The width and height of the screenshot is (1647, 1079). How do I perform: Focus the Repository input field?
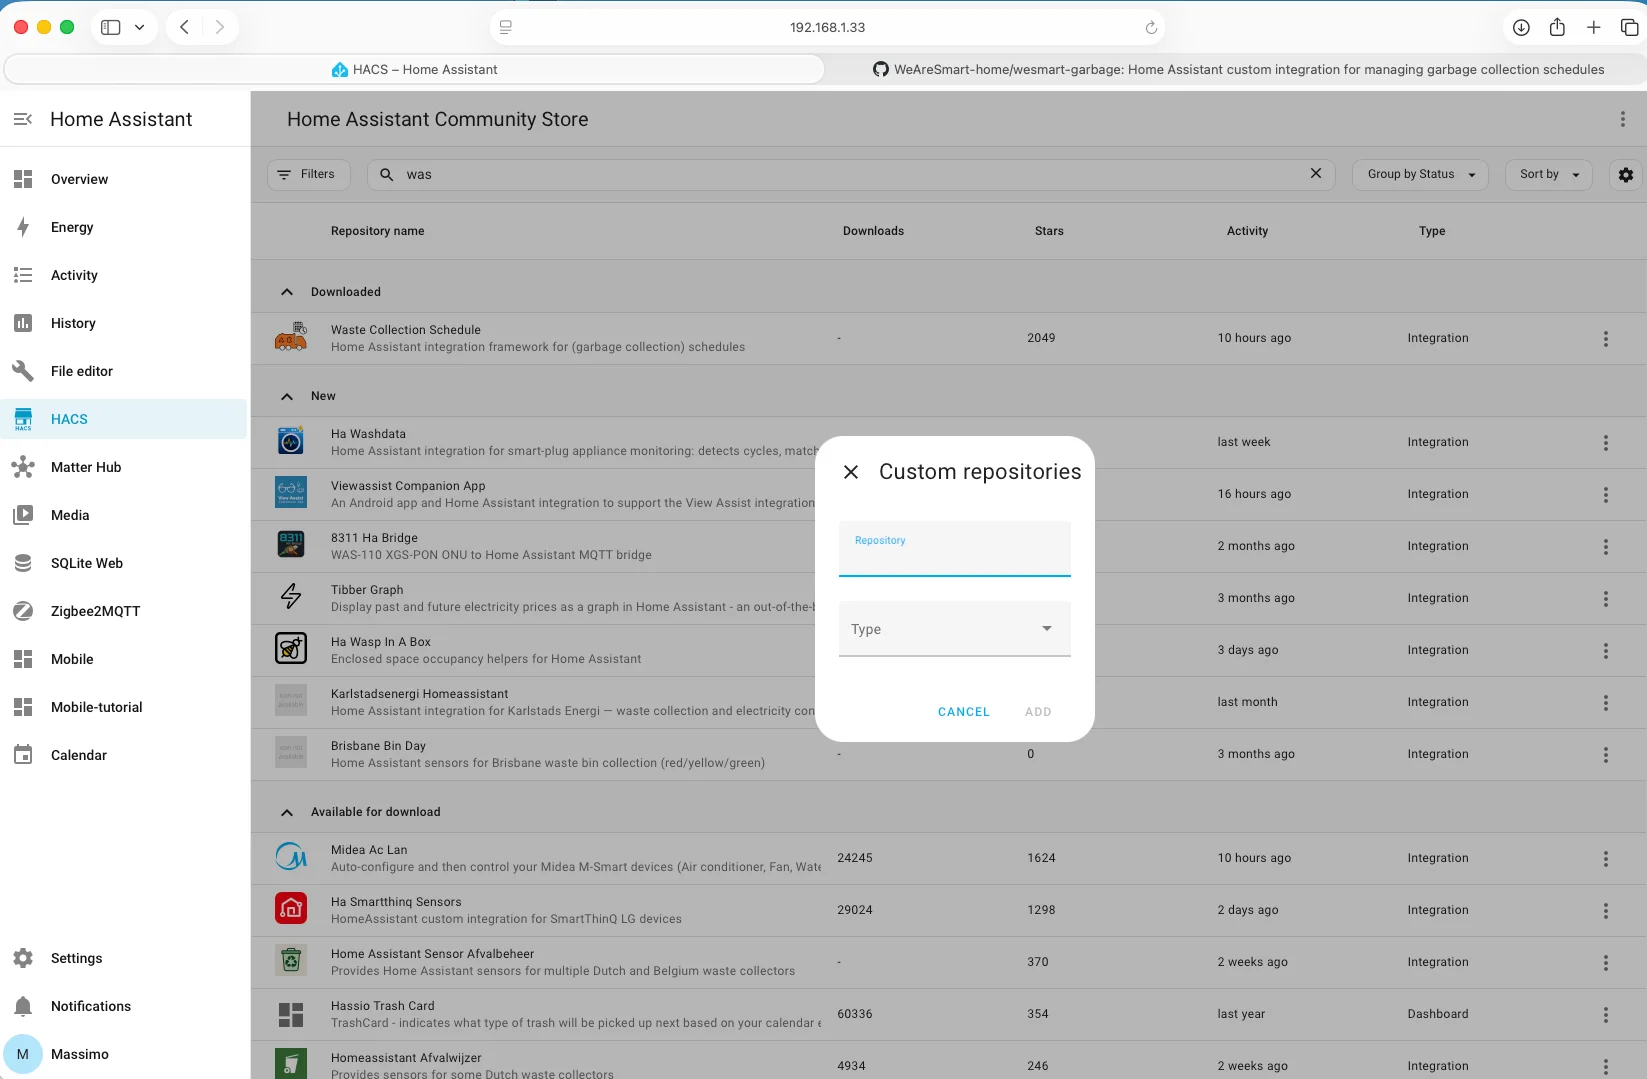(x=955, y=549)
